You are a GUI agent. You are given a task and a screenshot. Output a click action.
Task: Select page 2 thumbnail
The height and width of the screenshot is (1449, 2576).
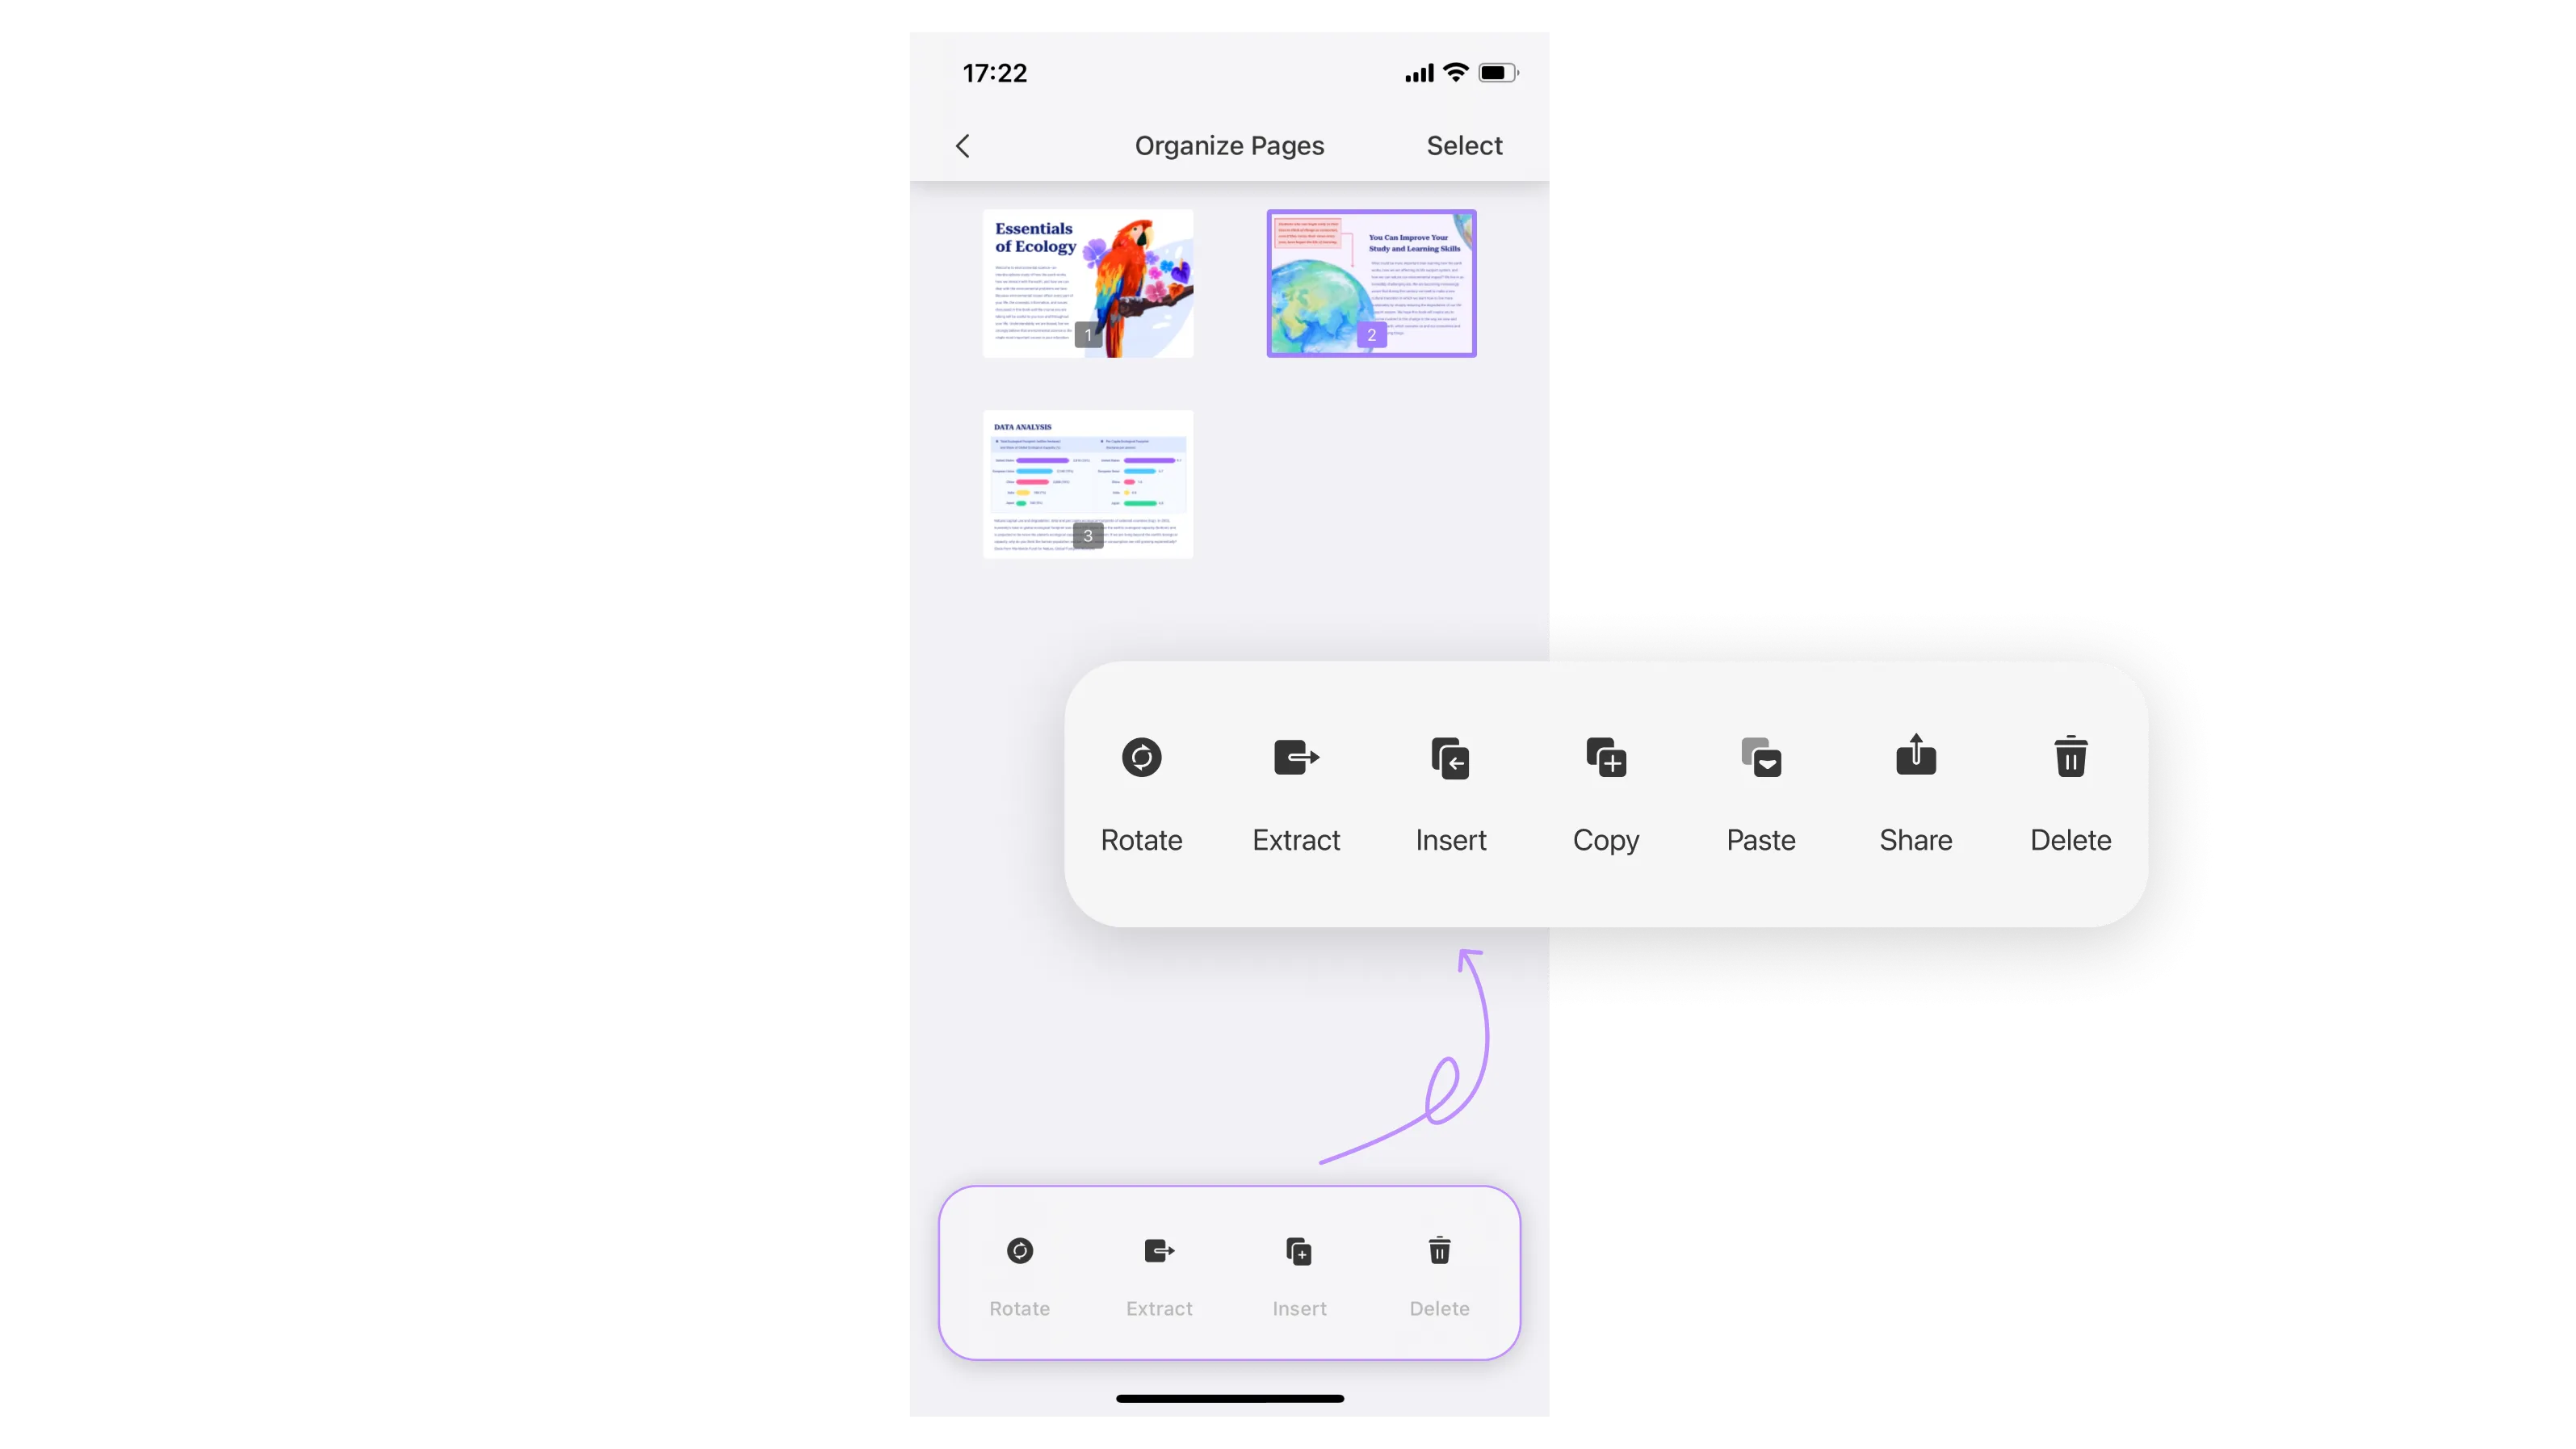click(1370, 281)
